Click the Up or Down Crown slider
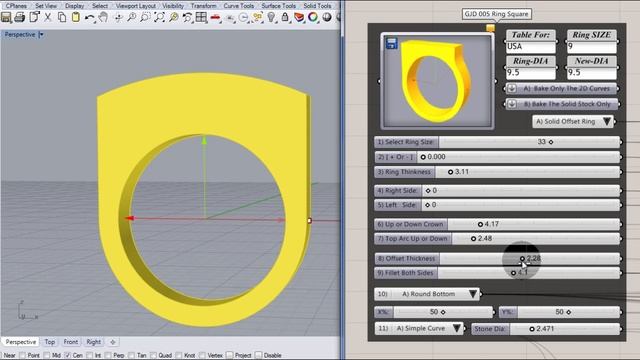 (x=498, y=224)
